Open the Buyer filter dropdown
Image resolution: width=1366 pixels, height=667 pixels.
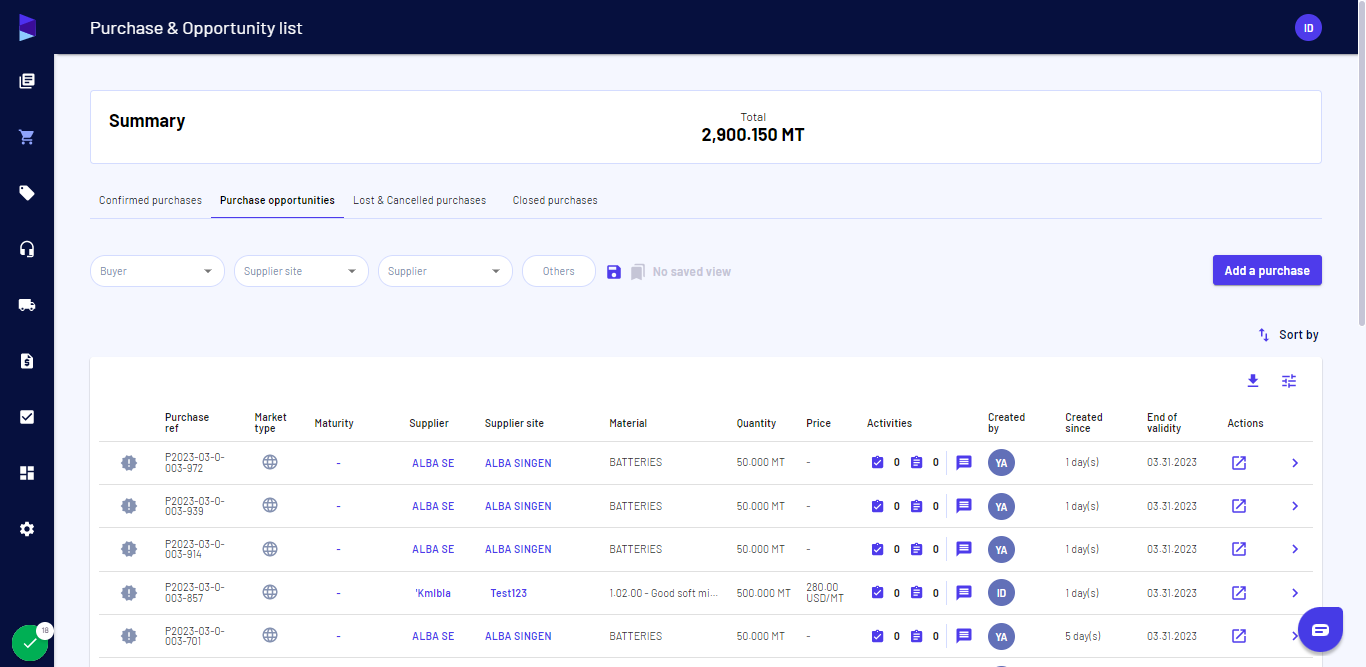[x=157, y=271]
